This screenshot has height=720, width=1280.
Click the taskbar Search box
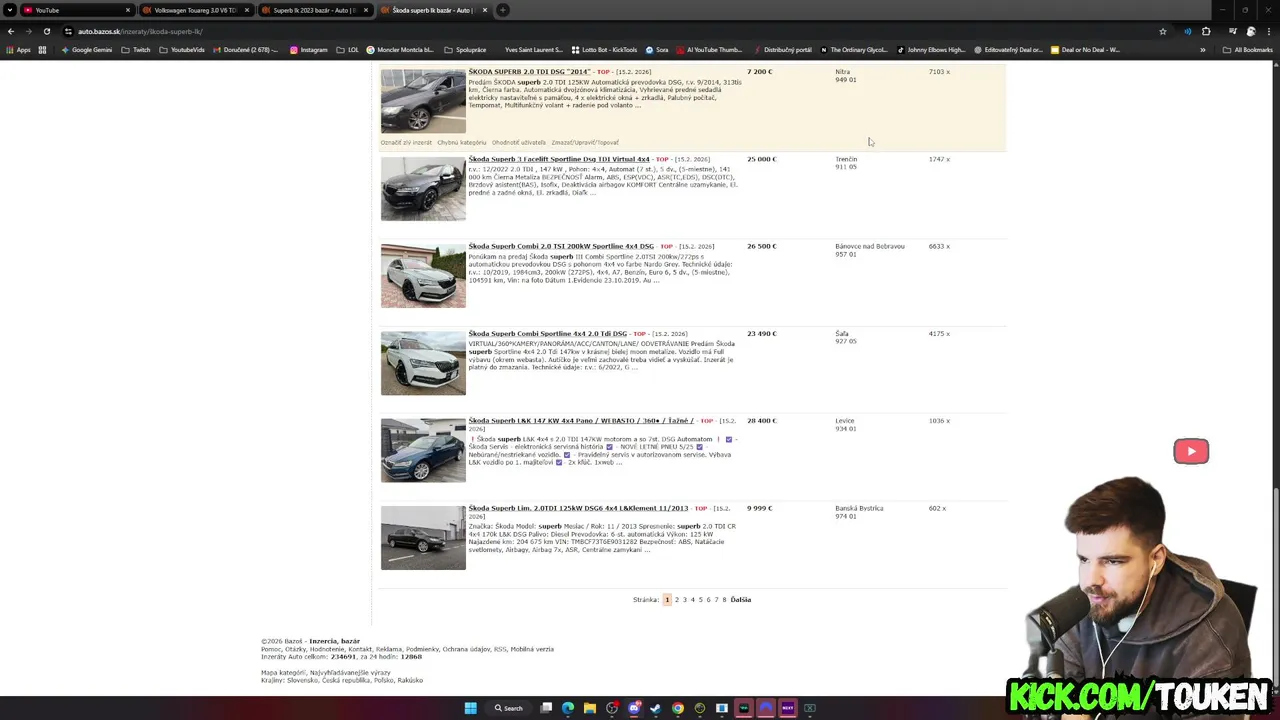(x=508, y=708)
